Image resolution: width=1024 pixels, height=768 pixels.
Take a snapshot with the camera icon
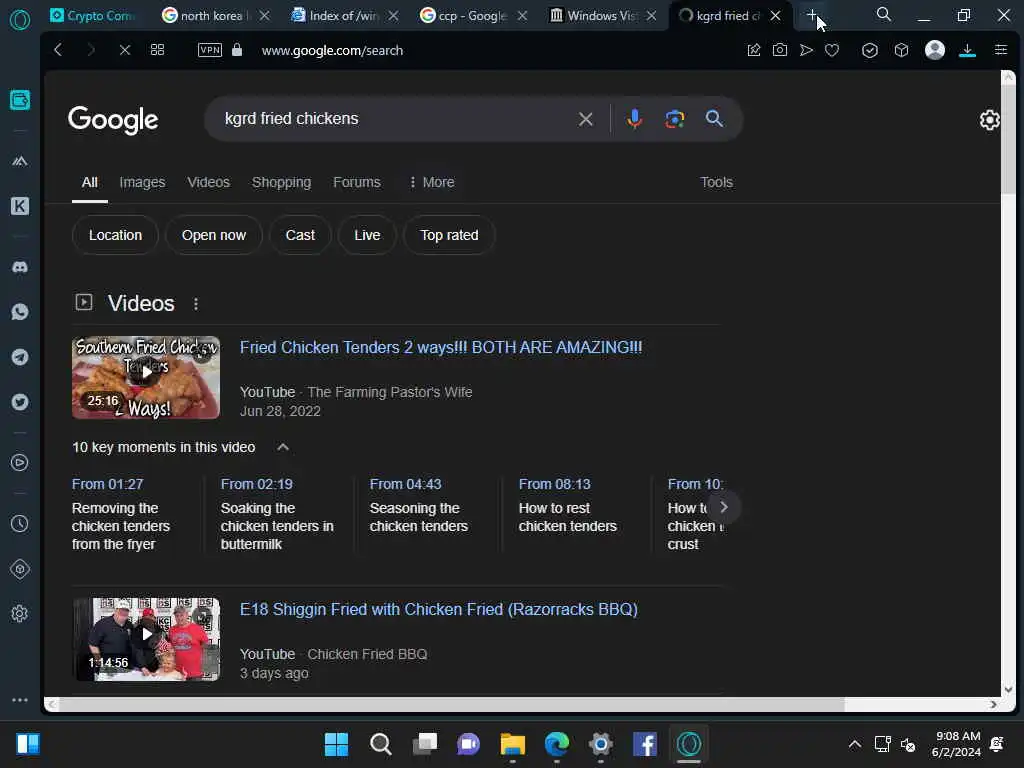pos(780,50)
